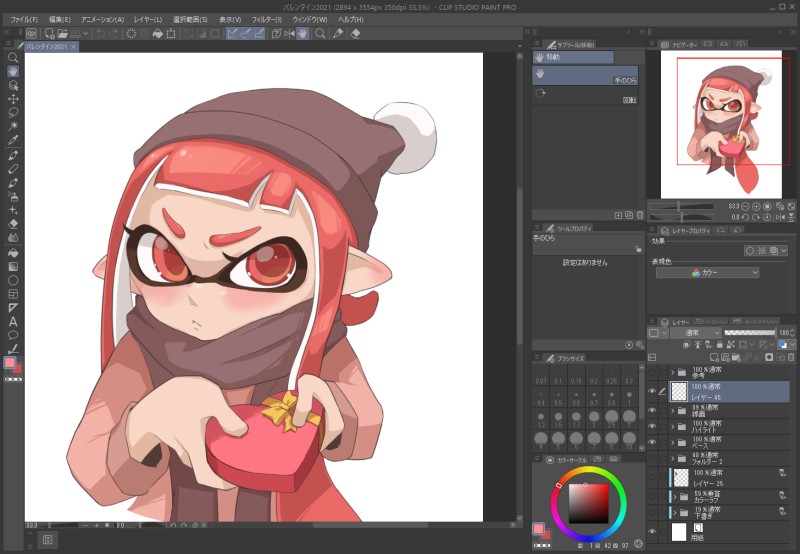Select the Pen tool in toolbox

[x=13, y=155]
